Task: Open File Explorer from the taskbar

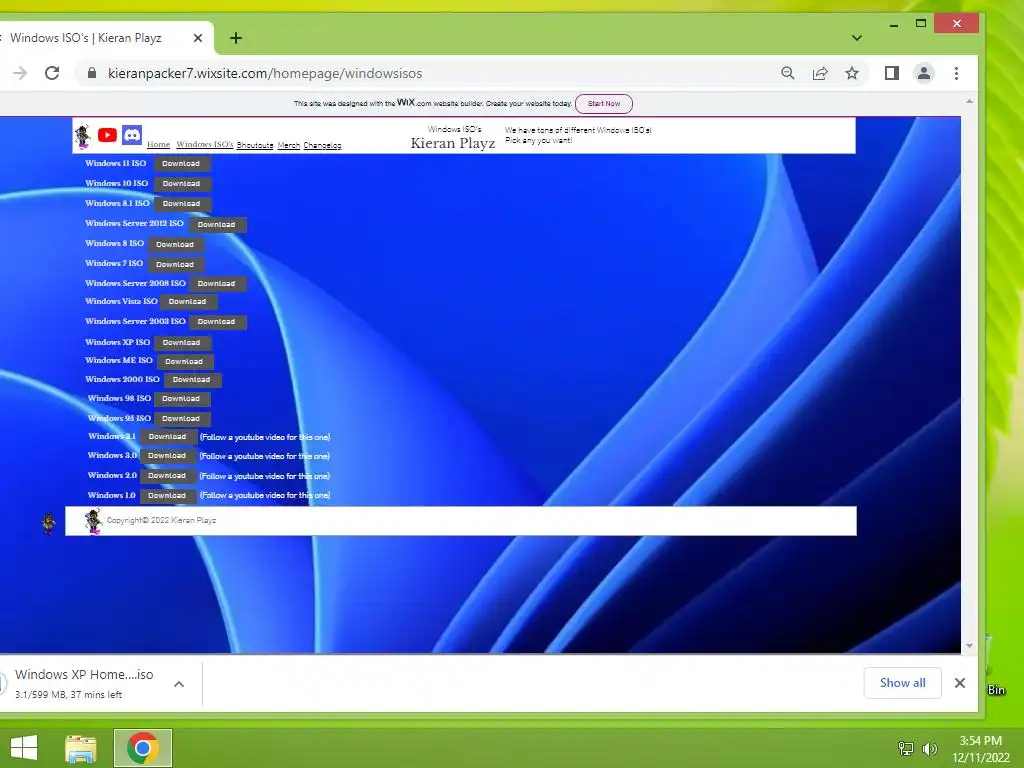Action: 80,748
